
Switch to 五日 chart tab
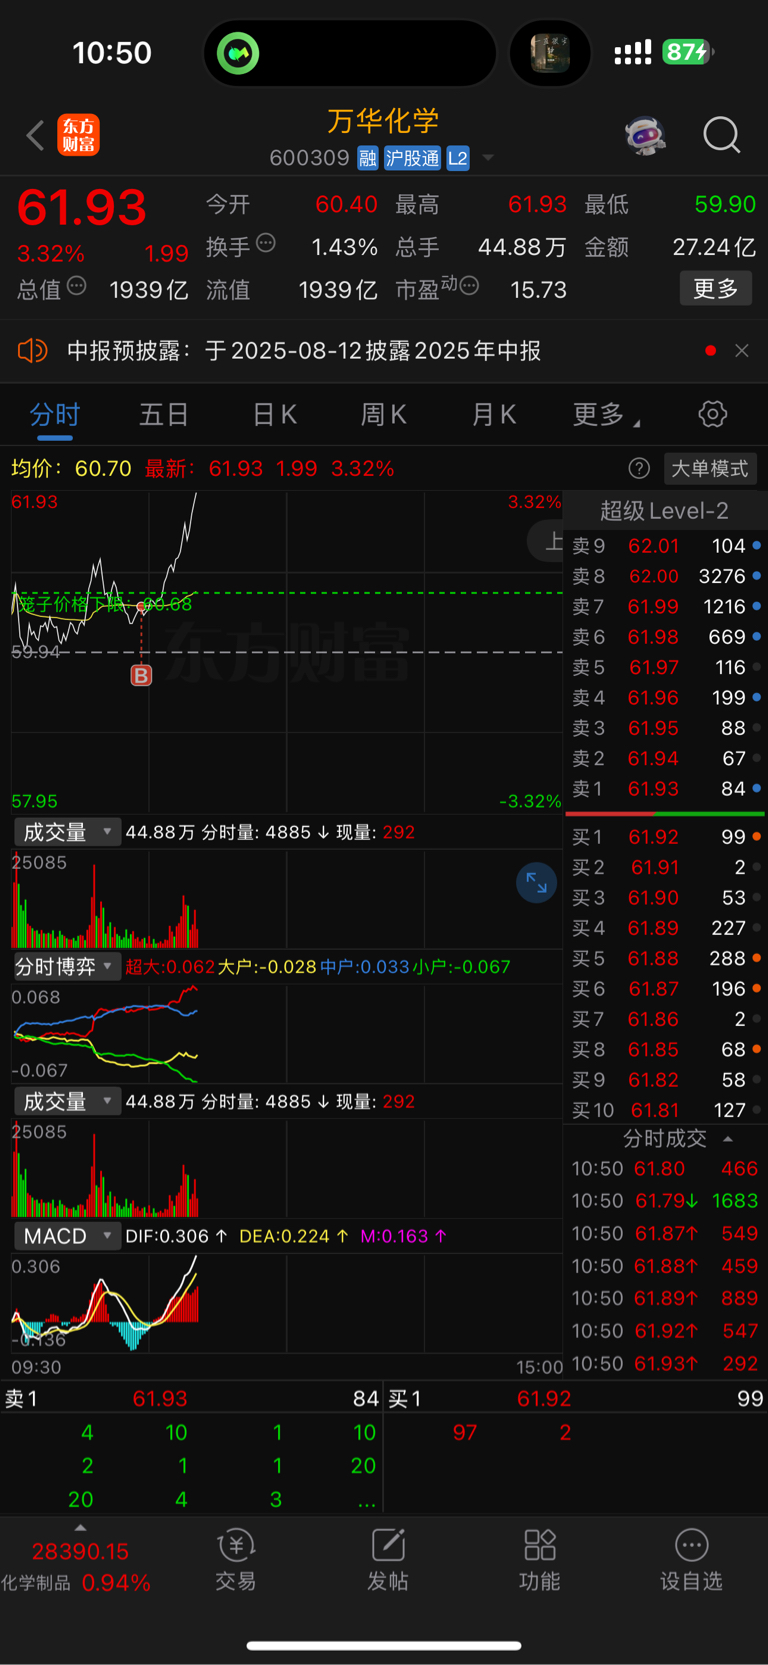tap(164, 414)
